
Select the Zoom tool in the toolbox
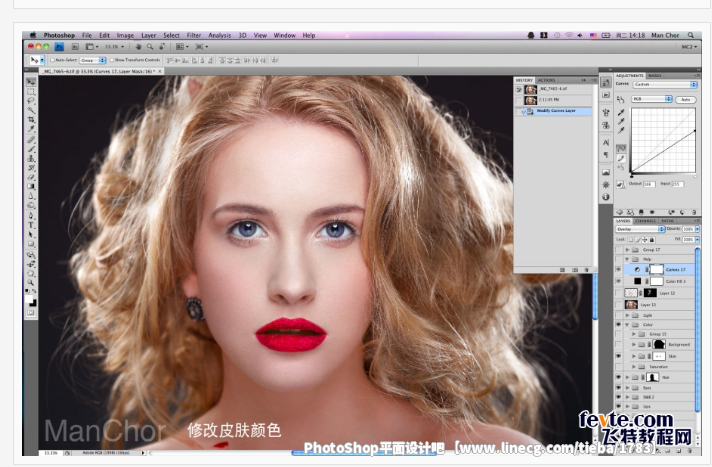coord(30,283)
